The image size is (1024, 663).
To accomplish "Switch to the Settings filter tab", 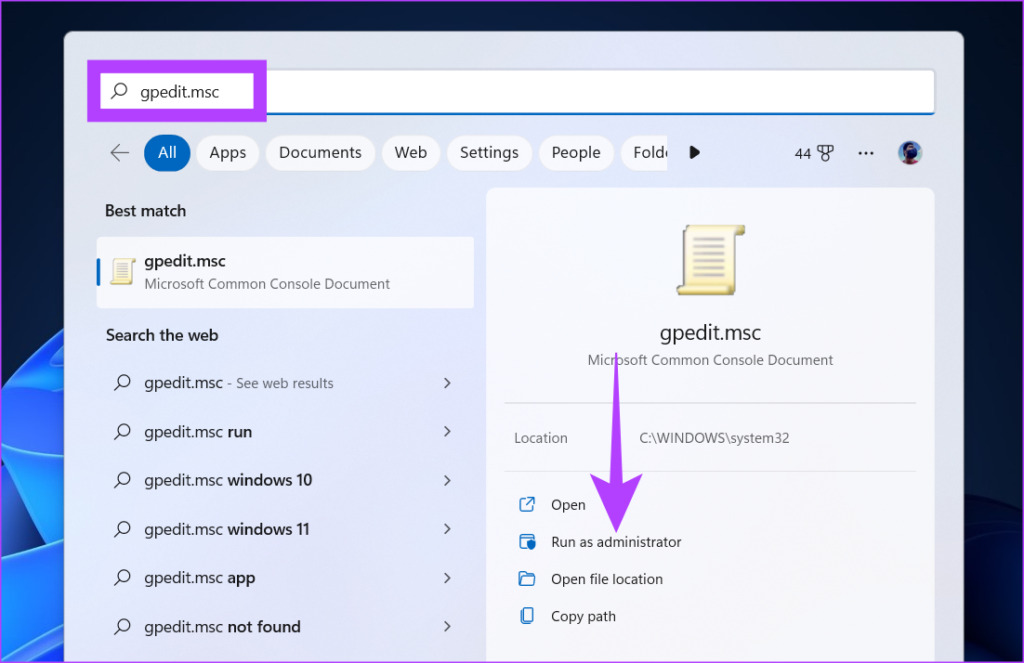I will (489, 153).
